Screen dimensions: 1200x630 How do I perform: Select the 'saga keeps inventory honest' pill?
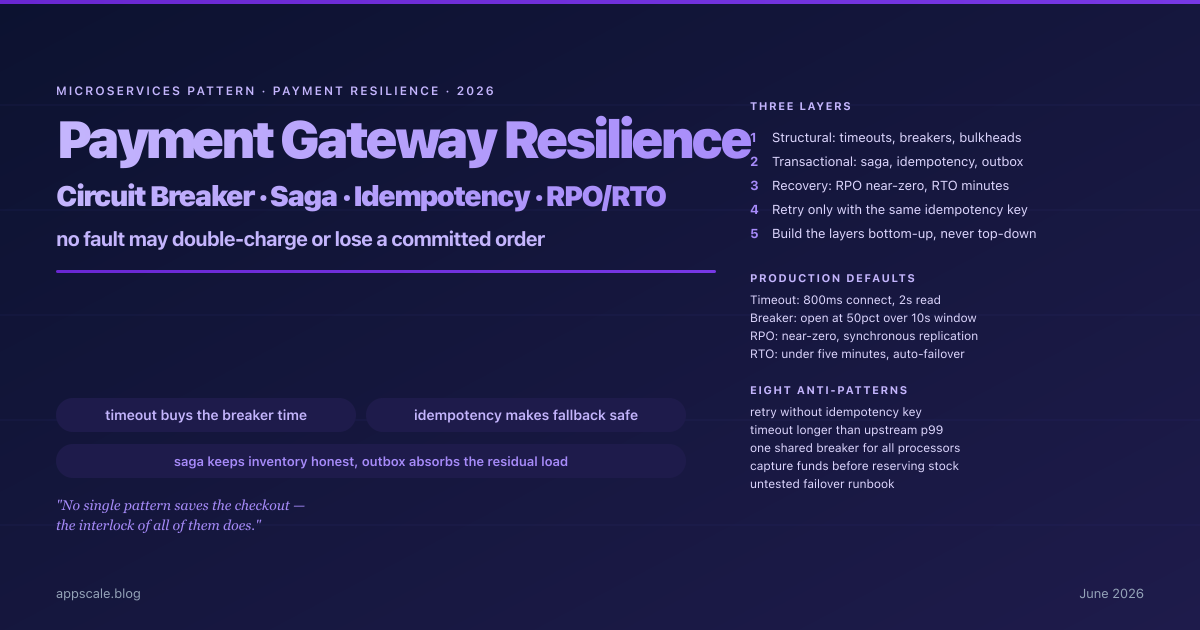[371, 462]
